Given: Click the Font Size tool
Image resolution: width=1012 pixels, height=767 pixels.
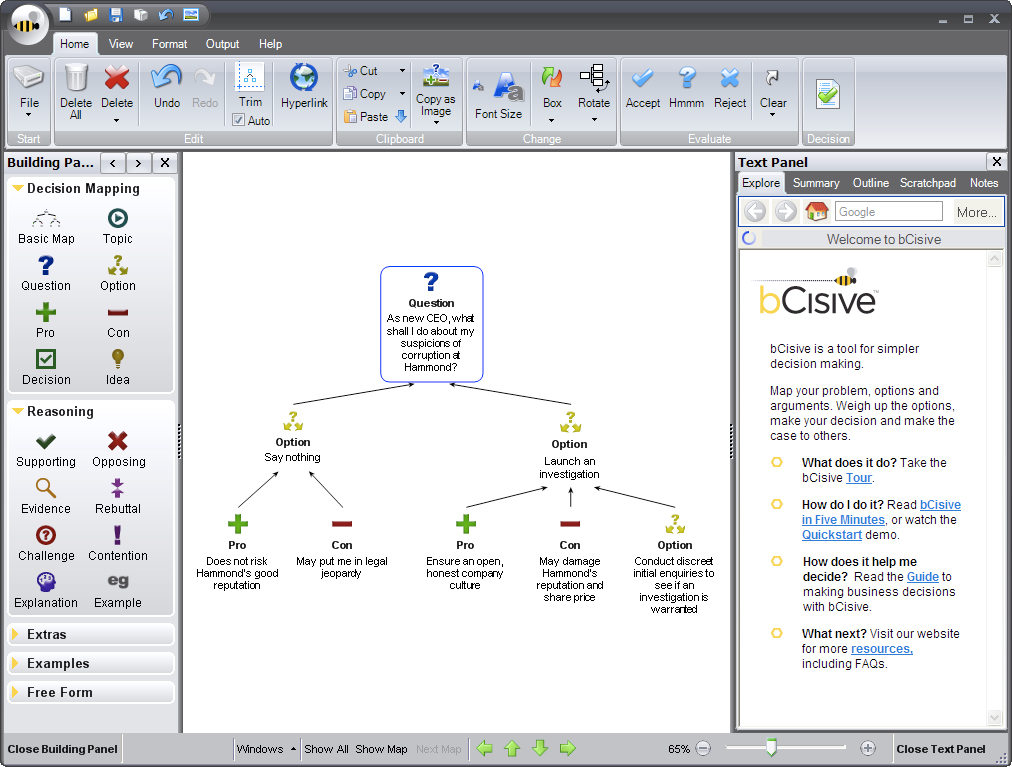Looking at the screenshot, I should (x=498, y=94).
